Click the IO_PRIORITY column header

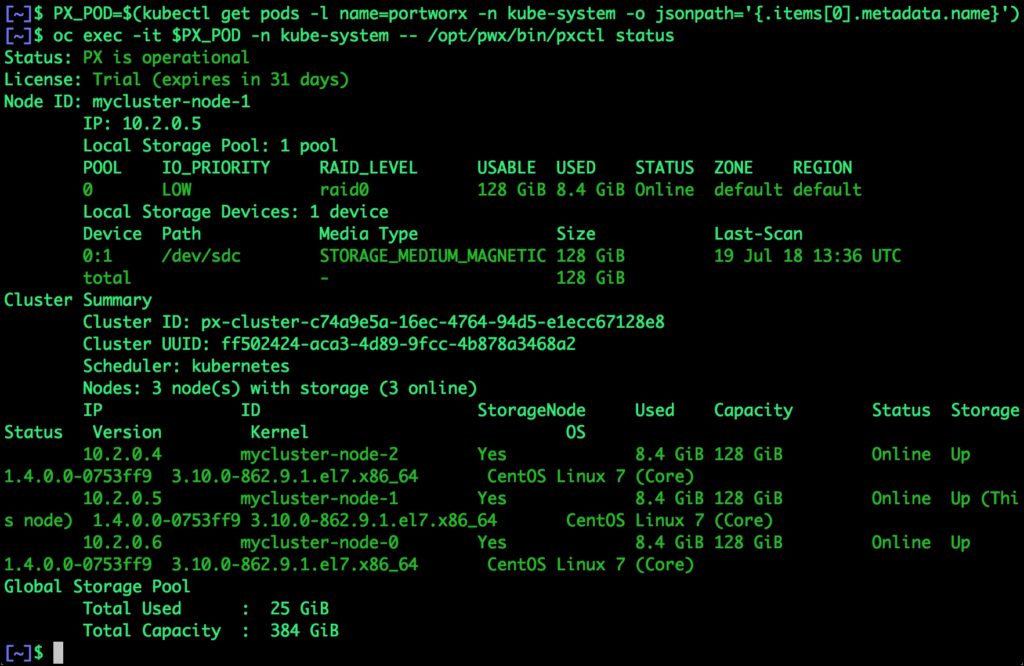(x=216, y=168)
